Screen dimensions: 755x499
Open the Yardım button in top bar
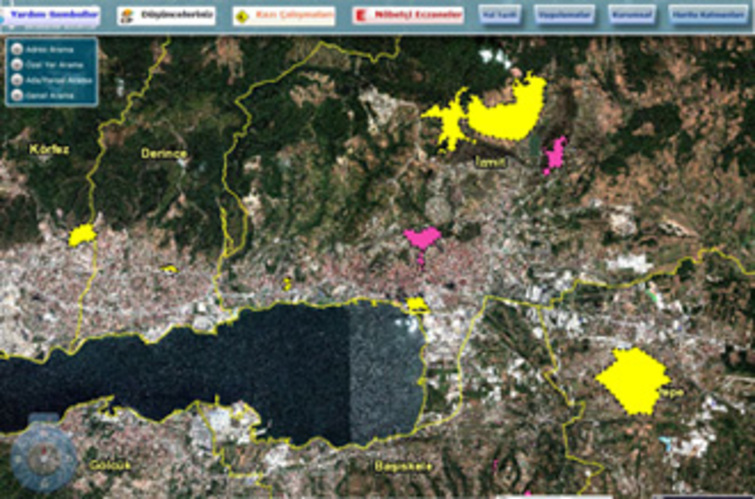point(50,15)
